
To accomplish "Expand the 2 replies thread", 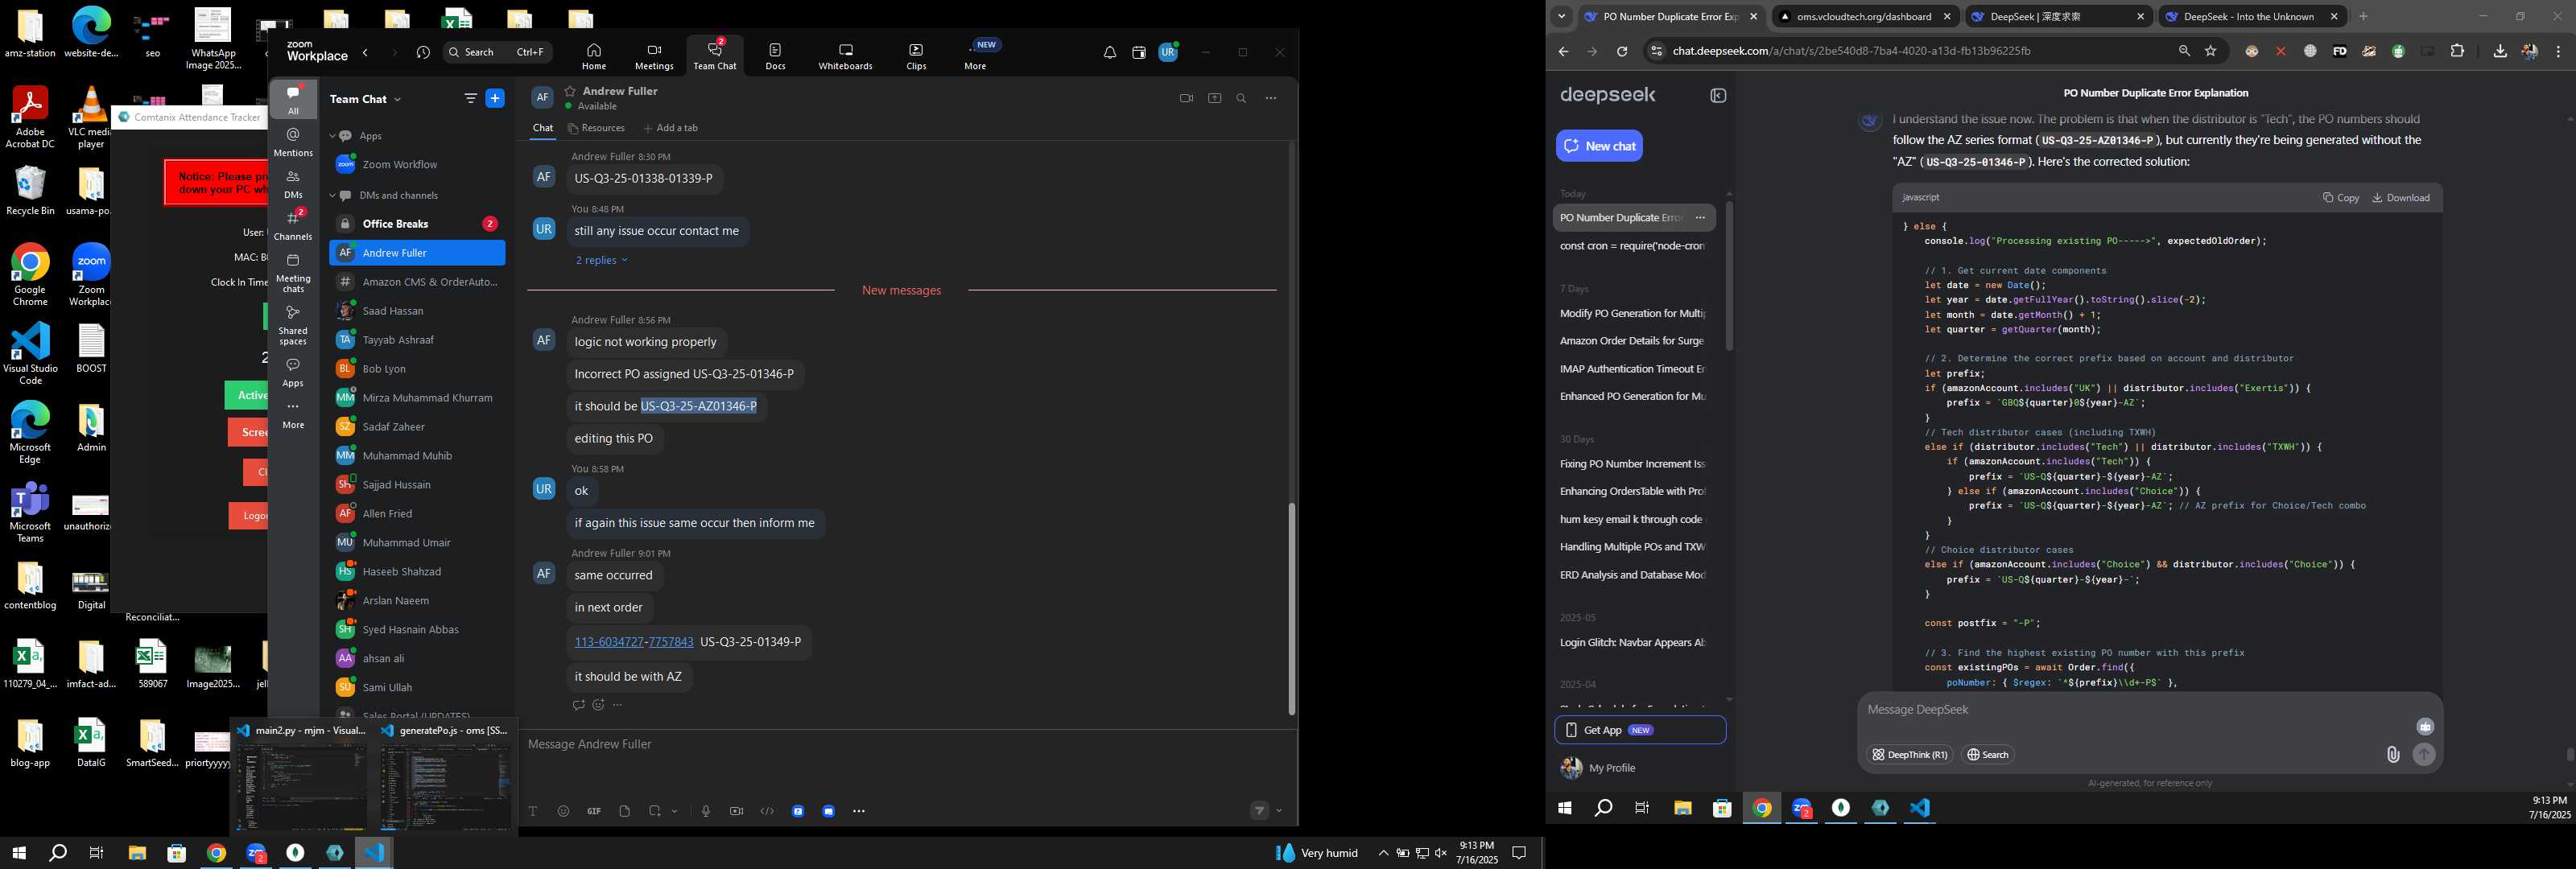I will click(x=601, y=260).
